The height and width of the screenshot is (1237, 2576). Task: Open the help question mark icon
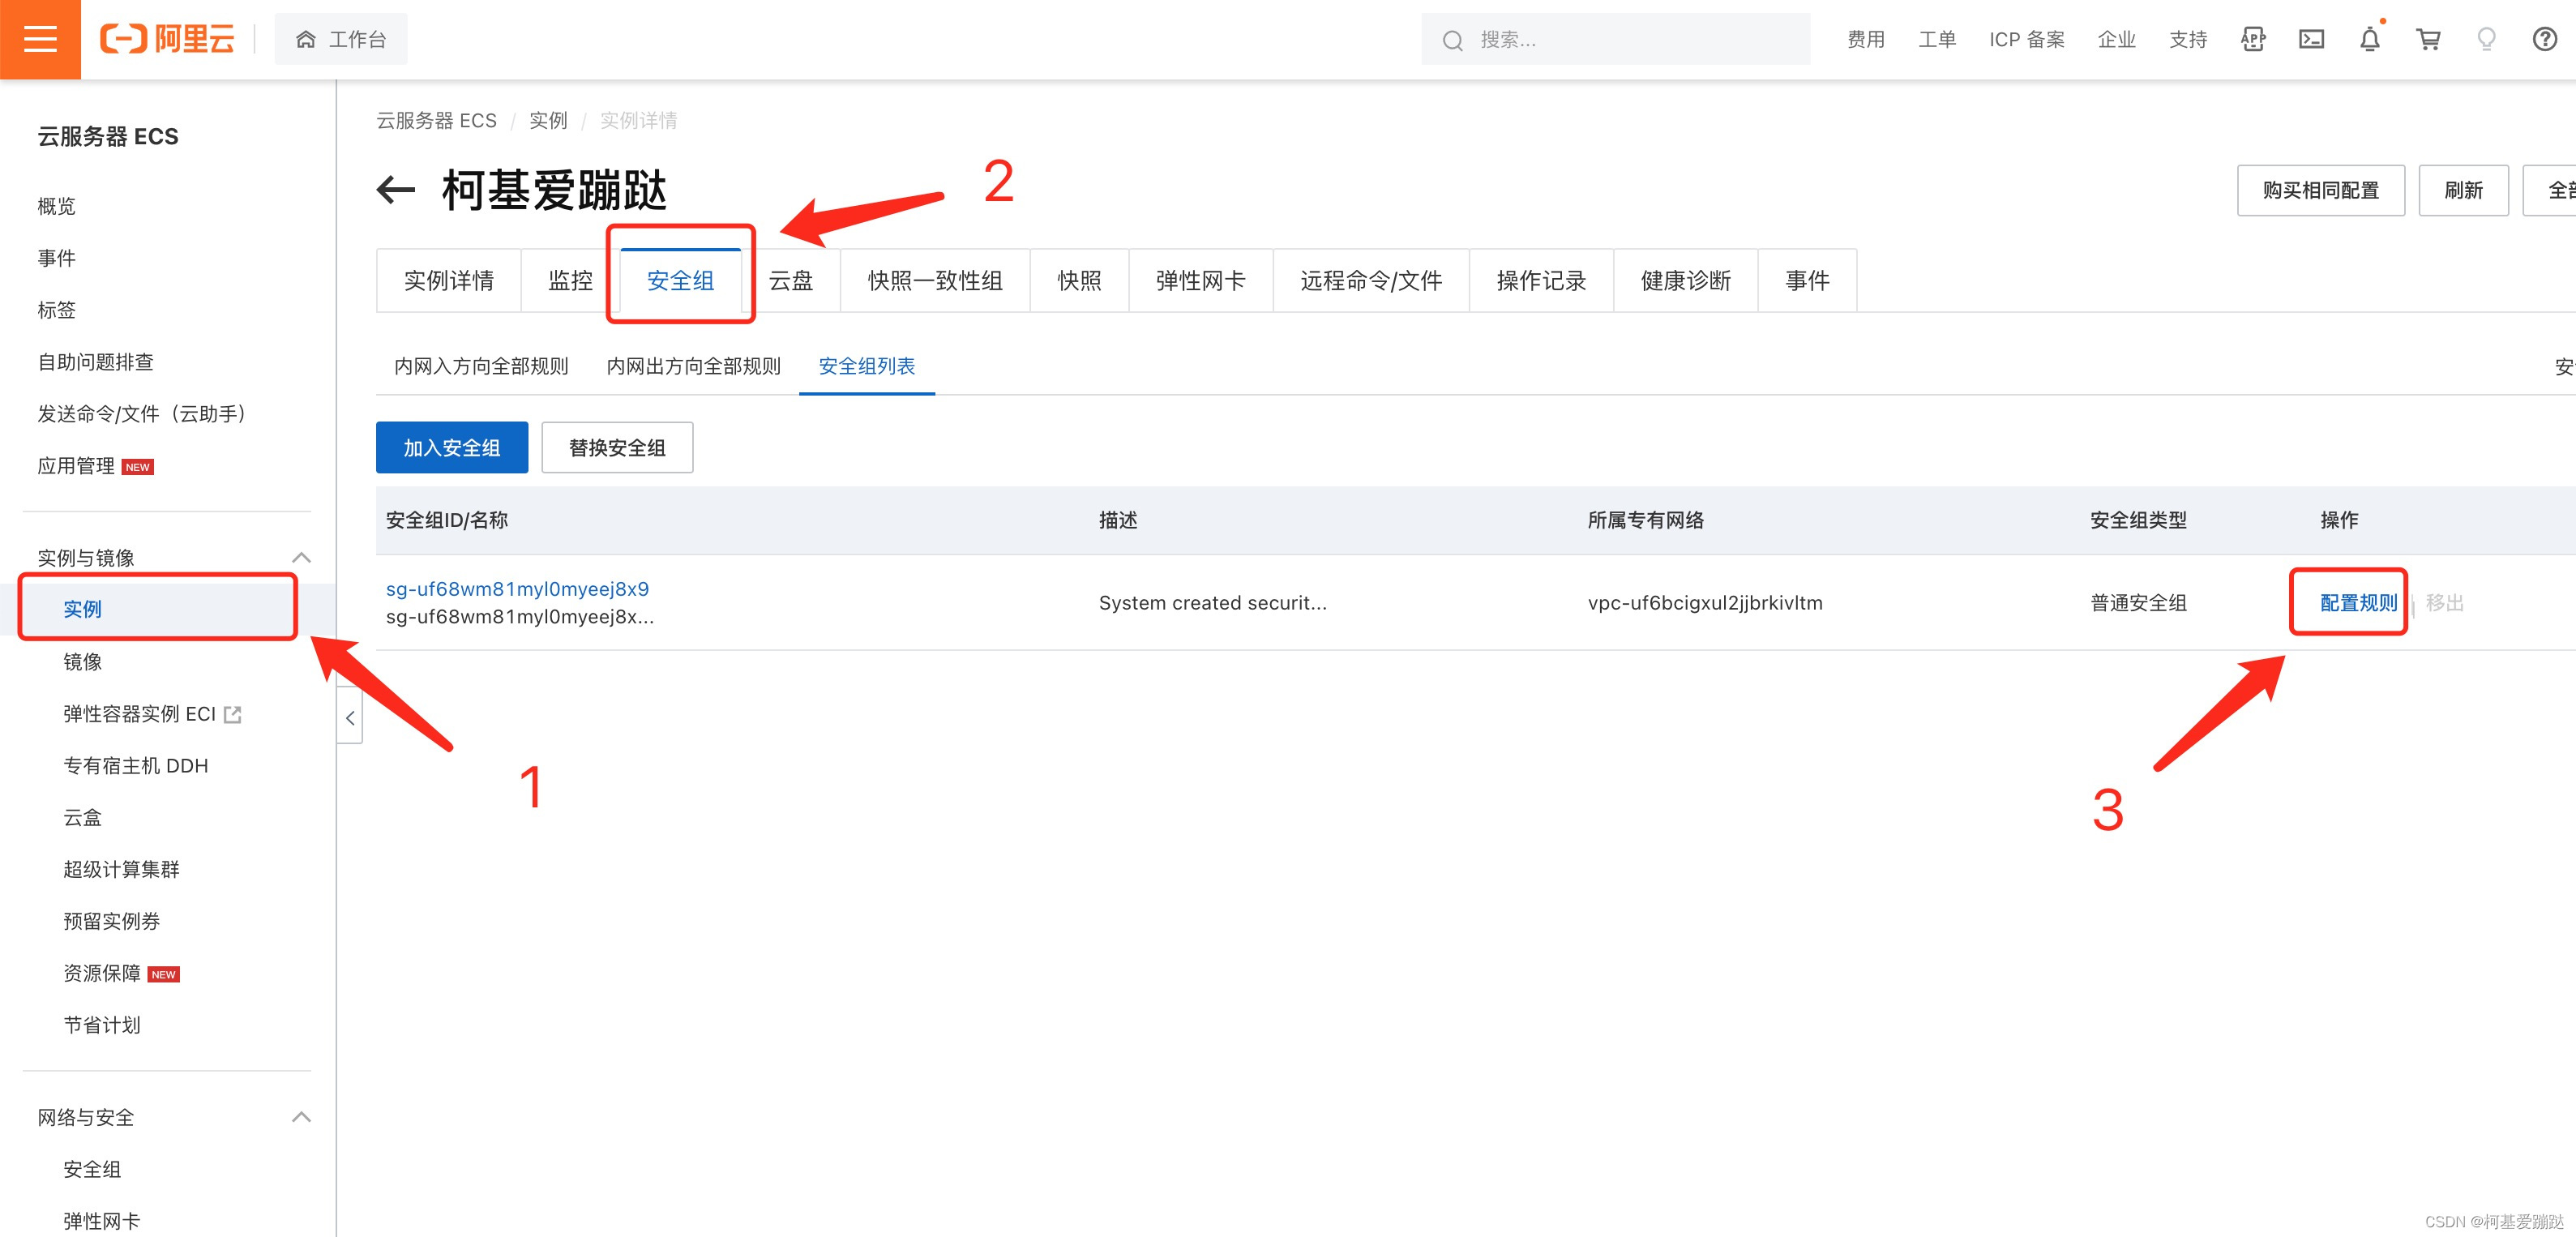tap(2544, 39)
